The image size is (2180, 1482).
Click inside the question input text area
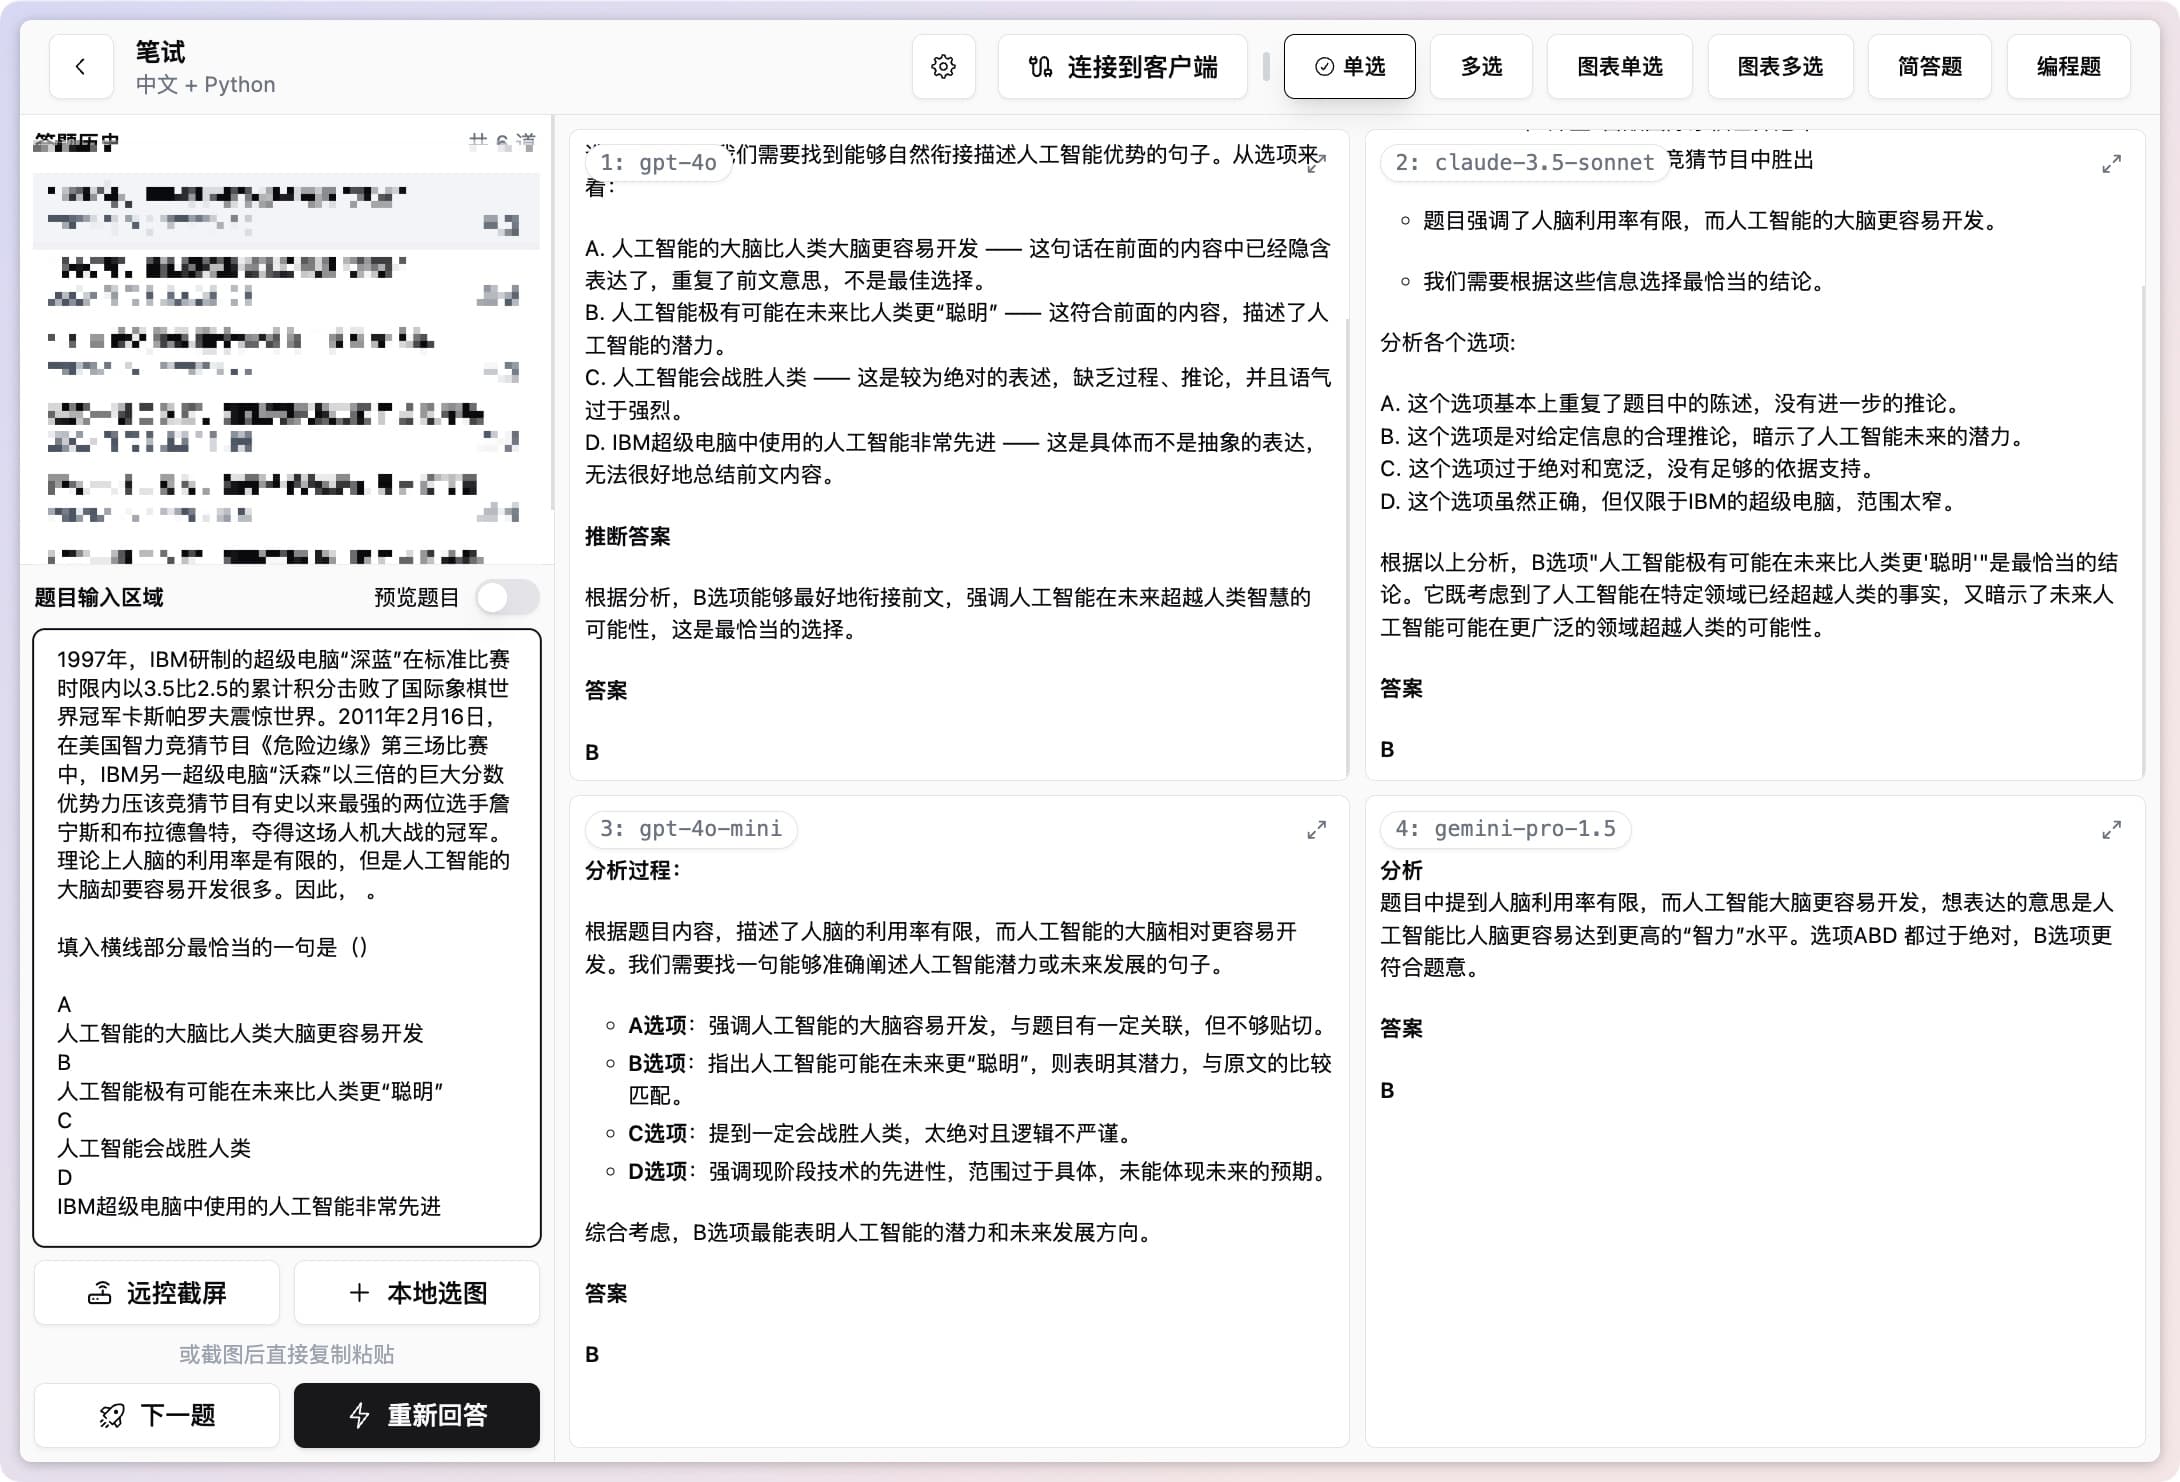287,937
